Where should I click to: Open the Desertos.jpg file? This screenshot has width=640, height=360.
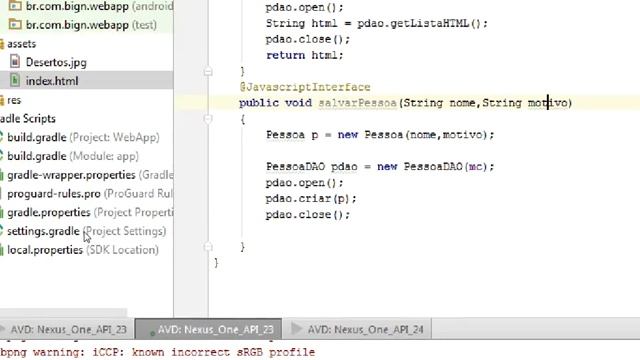56,62
